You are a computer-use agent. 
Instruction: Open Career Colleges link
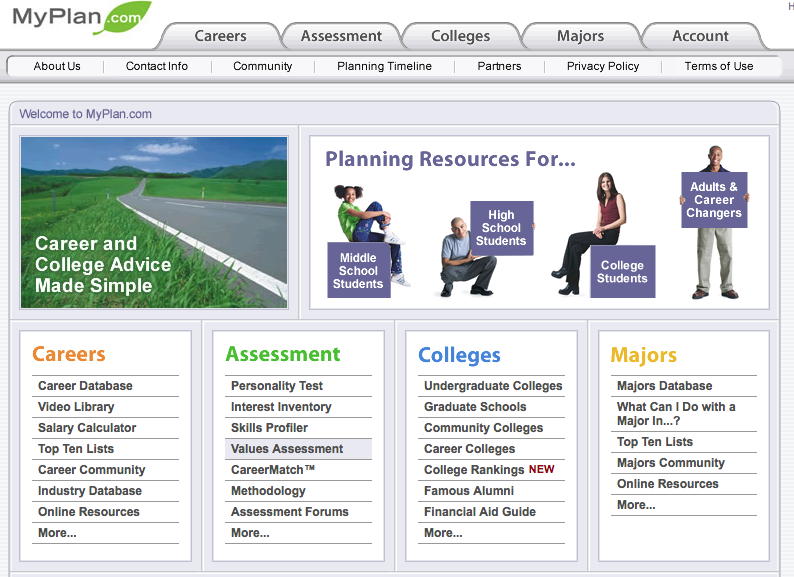(x=469, y=449)
